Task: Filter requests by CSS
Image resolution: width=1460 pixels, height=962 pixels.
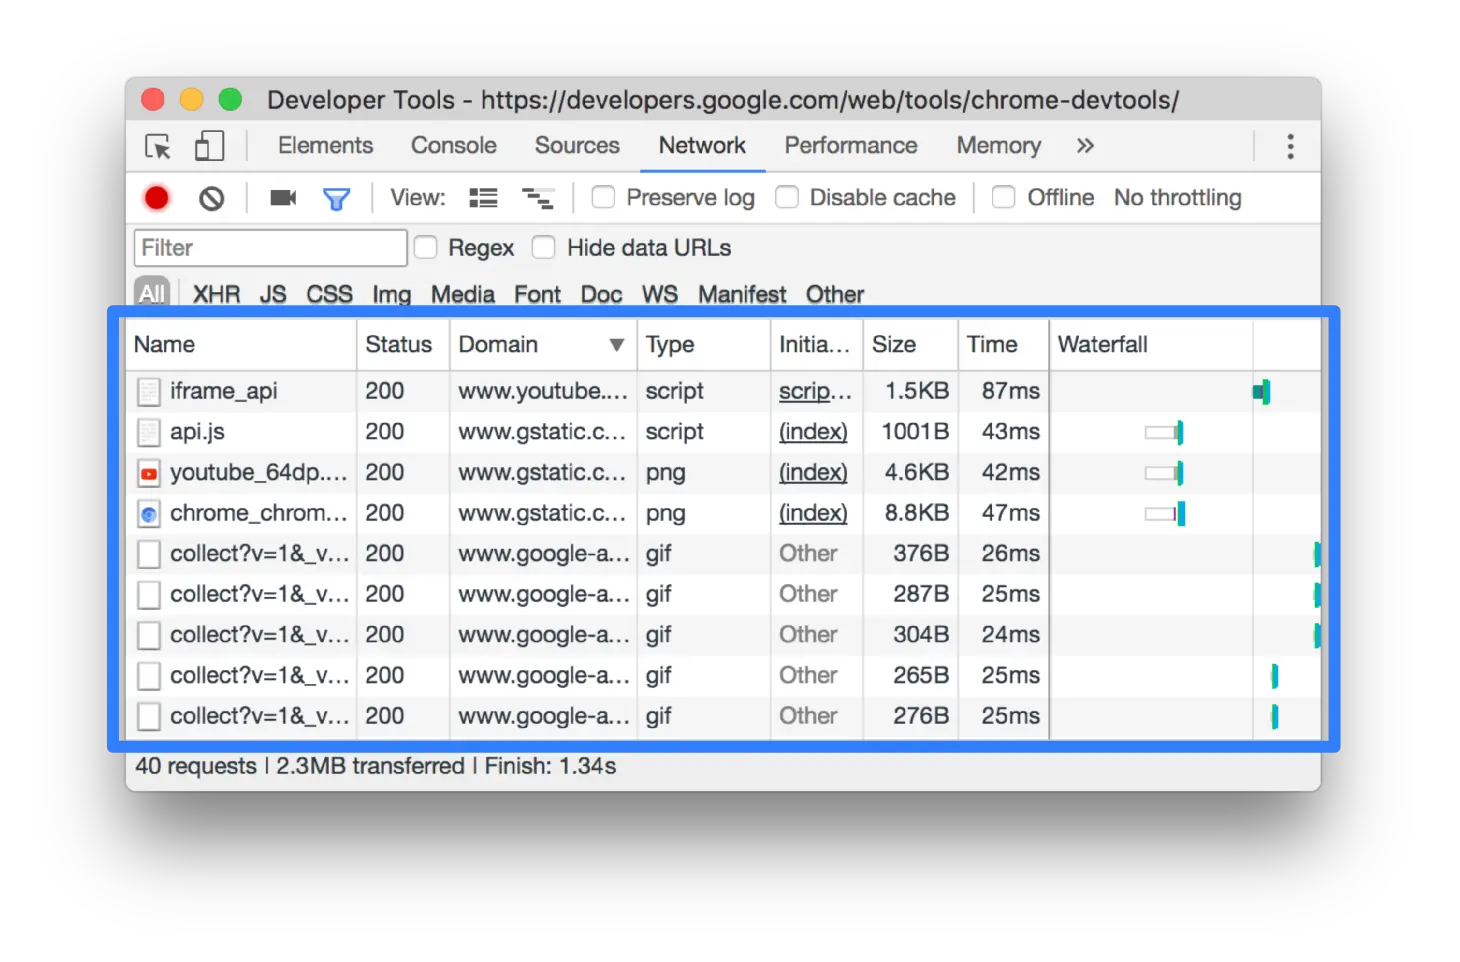Action: coord(329,294)
